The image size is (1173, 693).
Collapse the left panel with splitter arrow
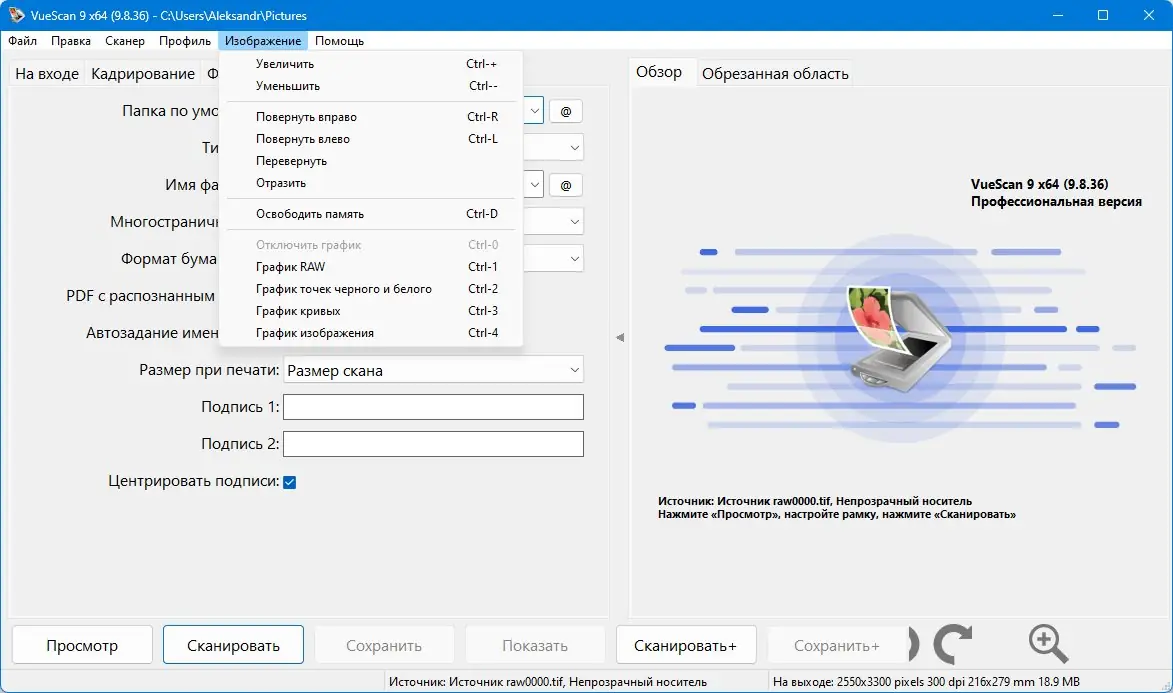[620, 338]
